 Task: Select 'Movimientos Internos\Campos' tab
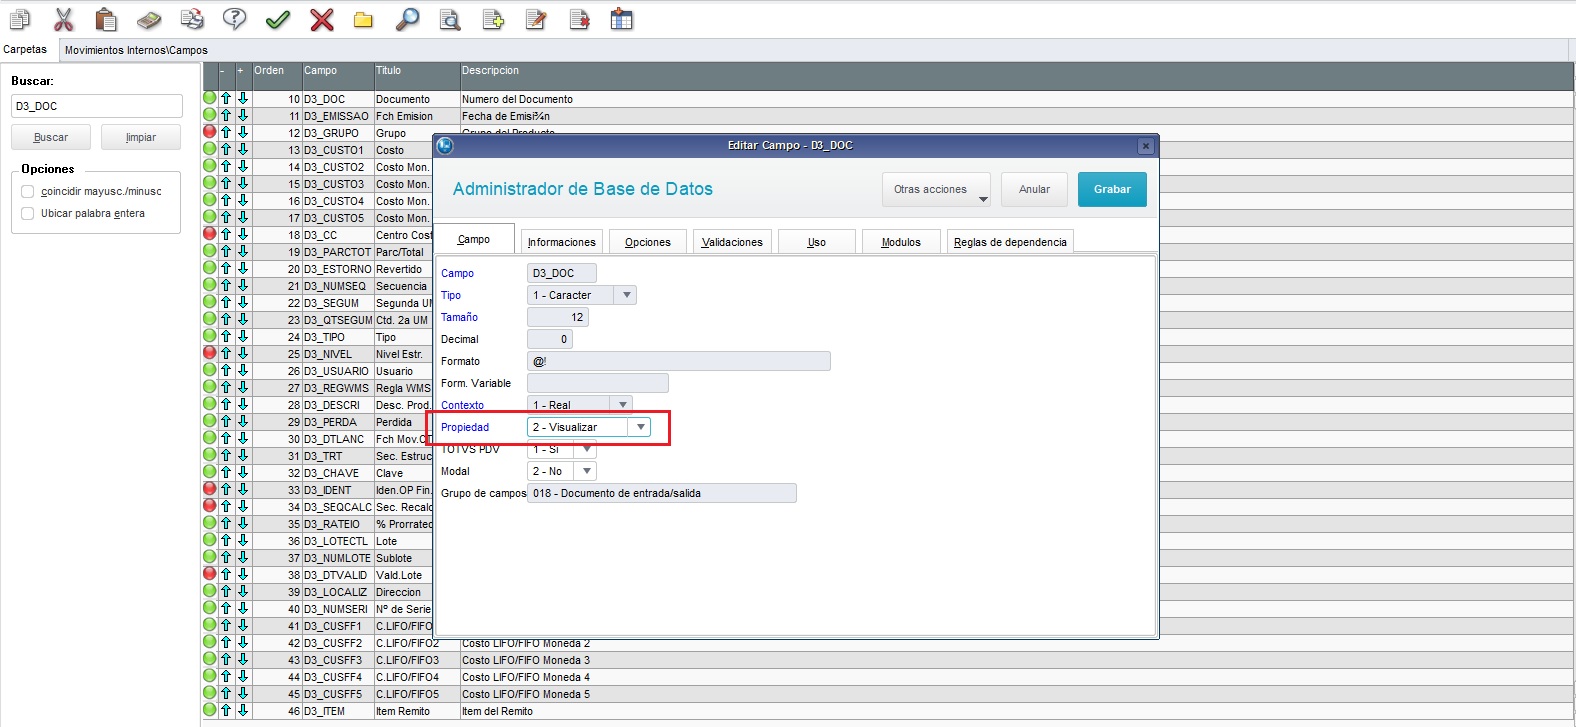[136, 50]
